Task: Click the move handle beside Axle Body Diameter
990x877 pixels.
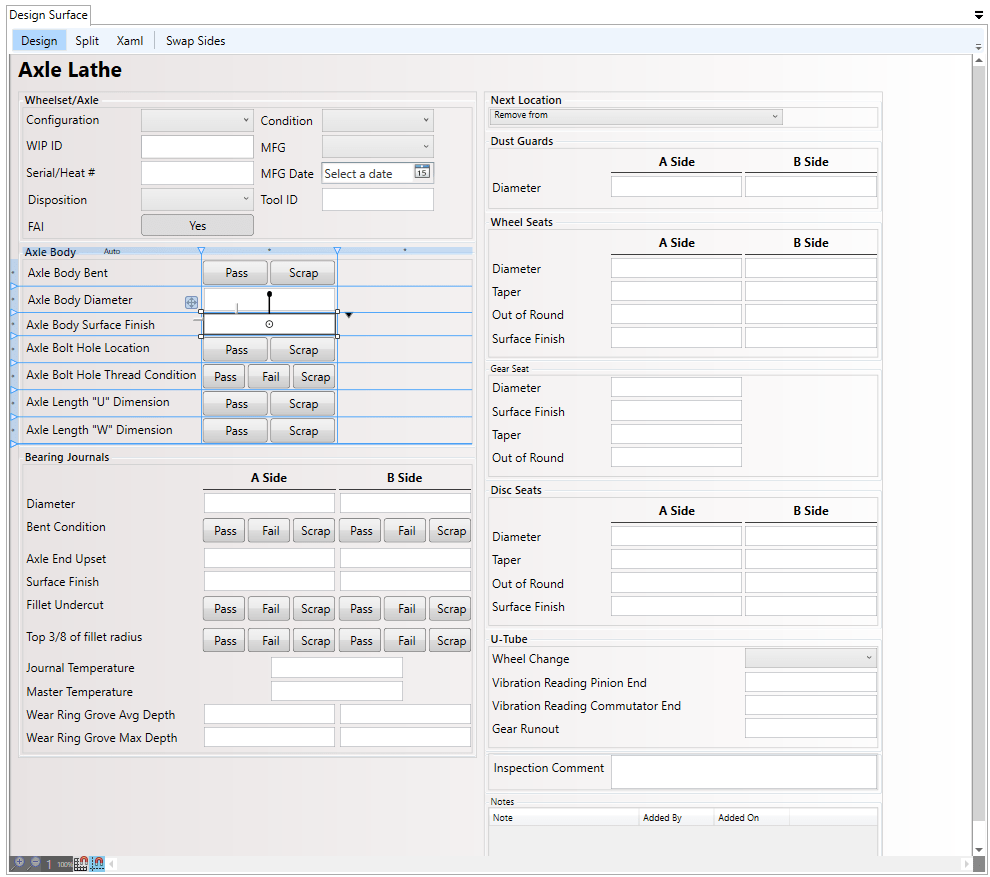Action: 191,302
